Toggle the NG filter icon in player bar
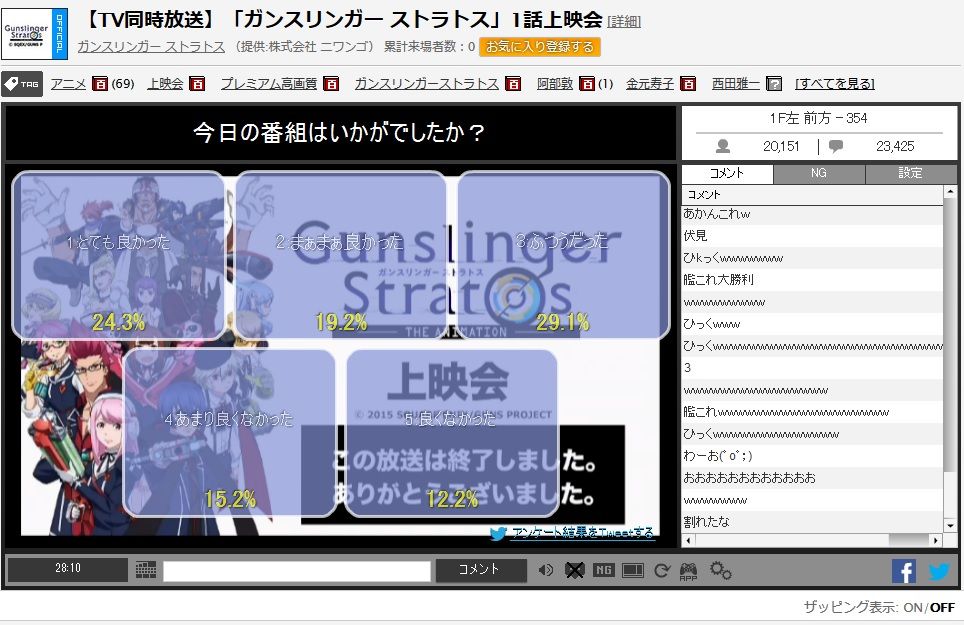The image size is (964, 625). click(603, 570)
